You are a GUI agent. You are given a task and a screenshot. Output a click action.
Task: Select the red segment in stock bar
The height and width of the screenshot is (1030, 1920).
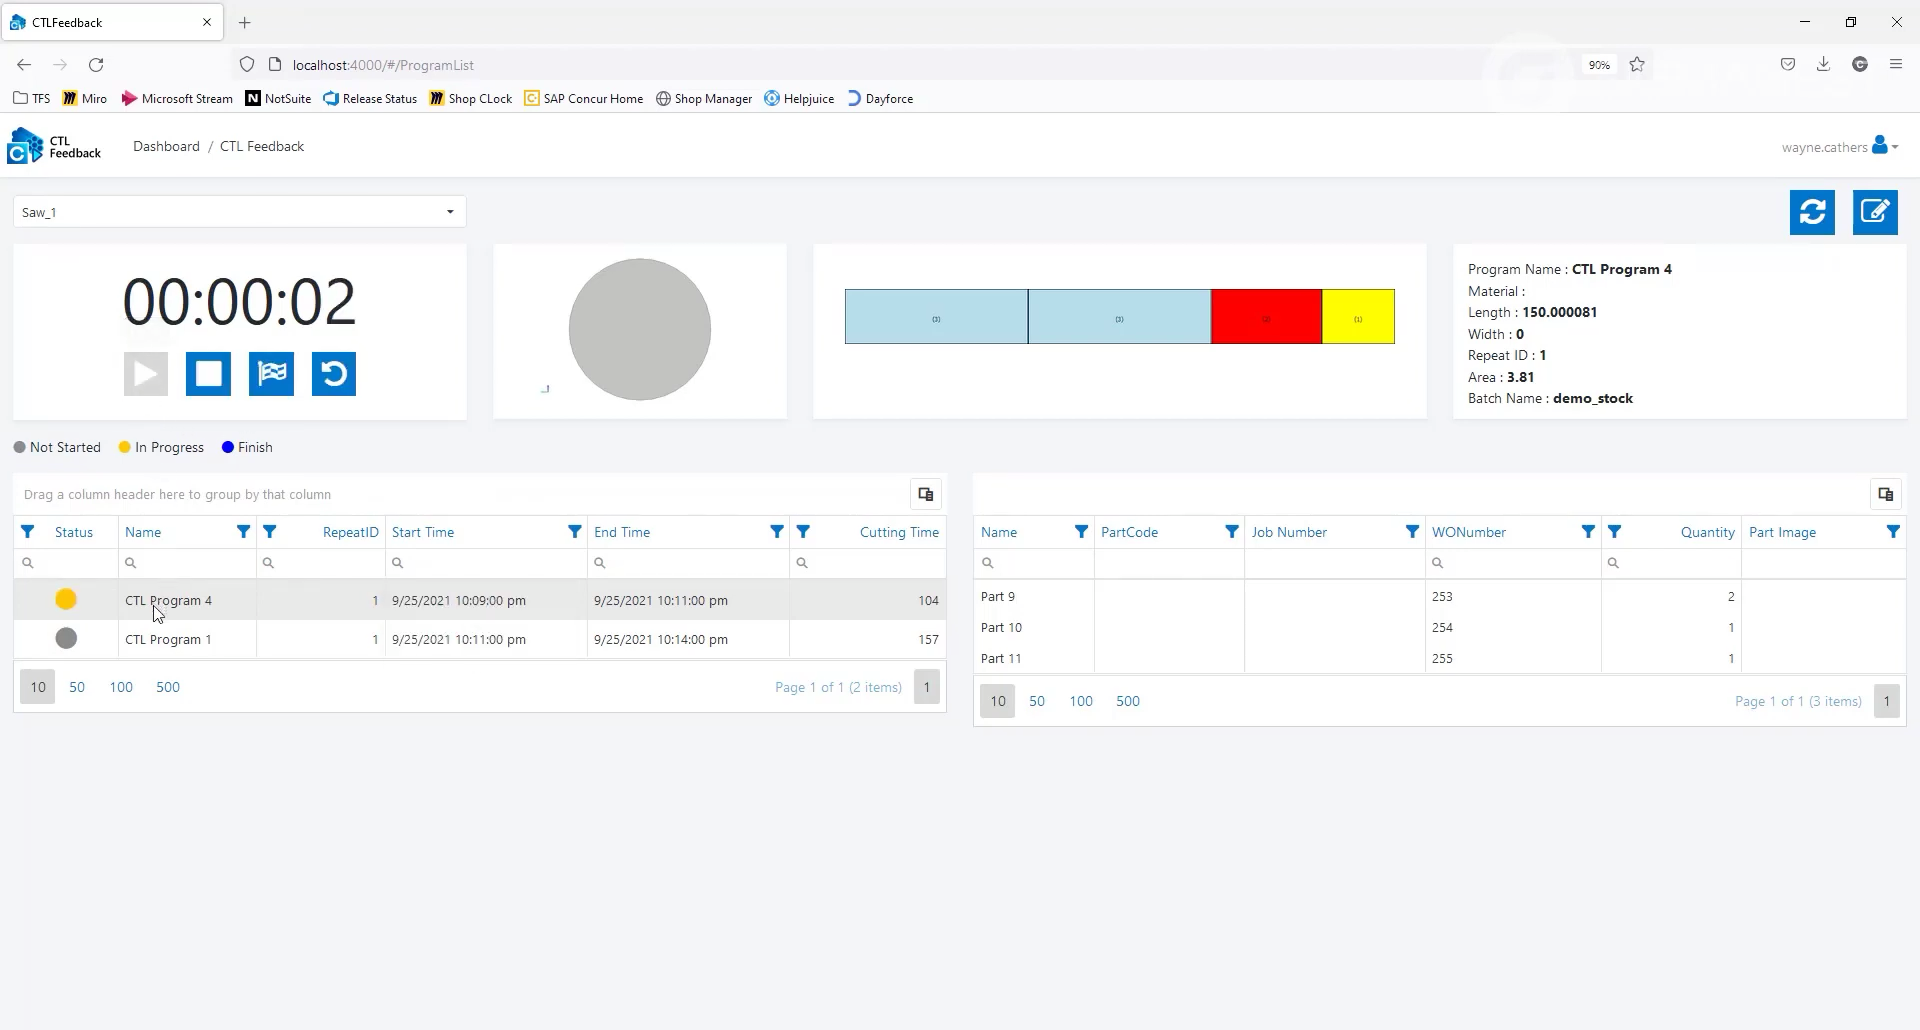pos(1266,317)
